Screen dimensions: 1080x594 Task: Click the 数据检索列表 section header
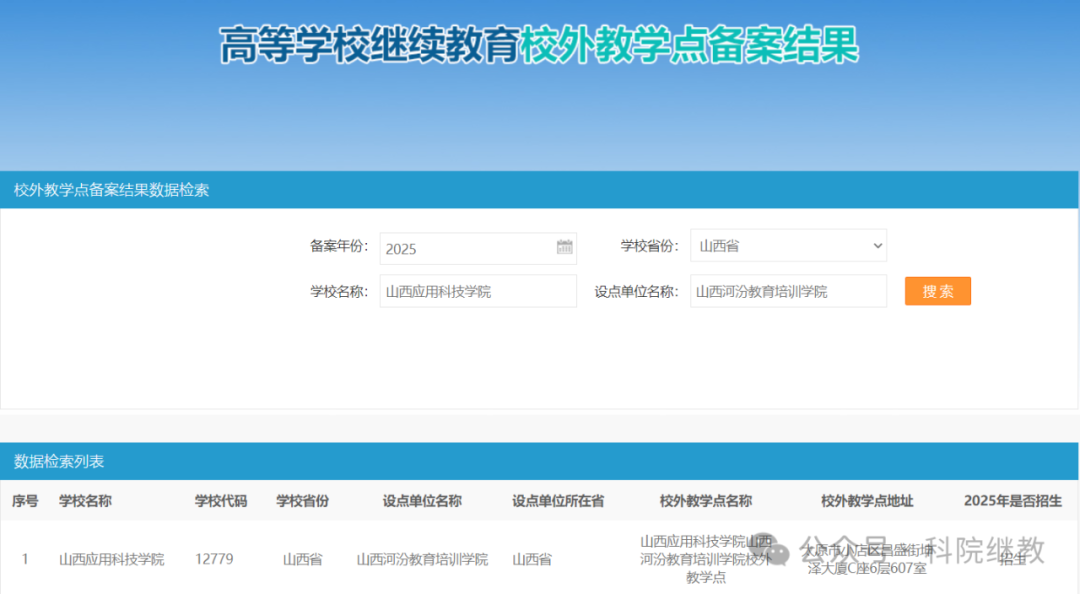[59, 461]
